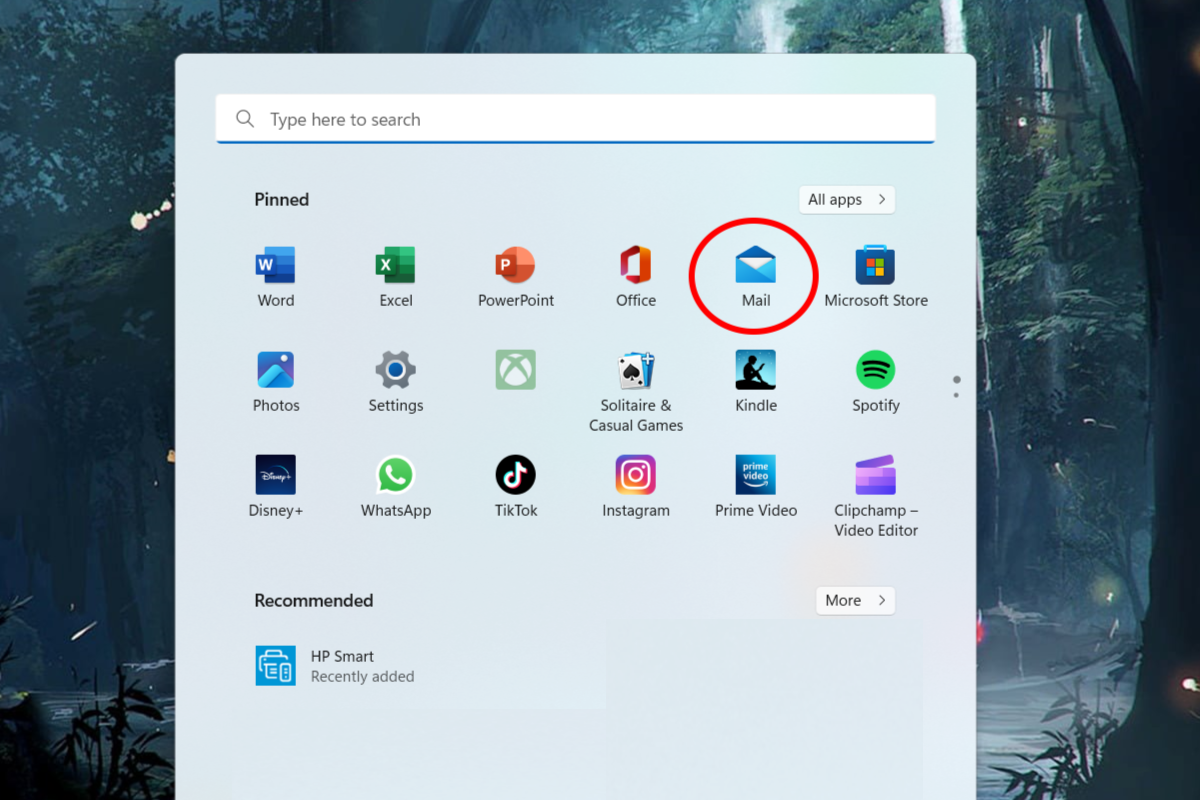Open WhatsApp
1200x800 pixels.
point(395,488)
